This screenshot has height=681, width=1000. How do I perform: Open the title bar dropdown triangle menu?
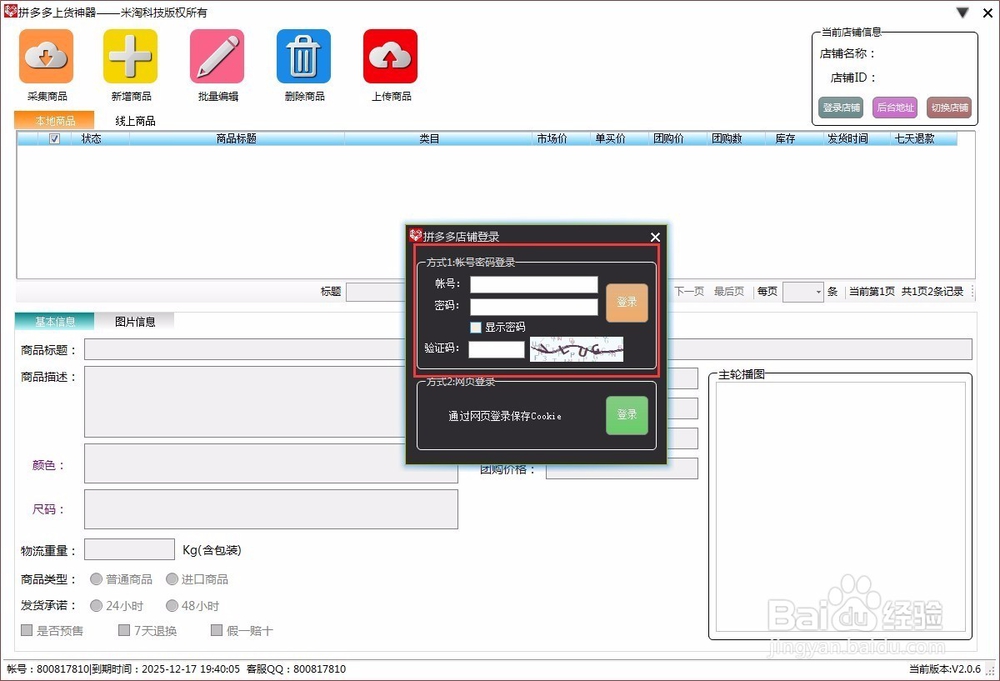[x=962, y=13]
